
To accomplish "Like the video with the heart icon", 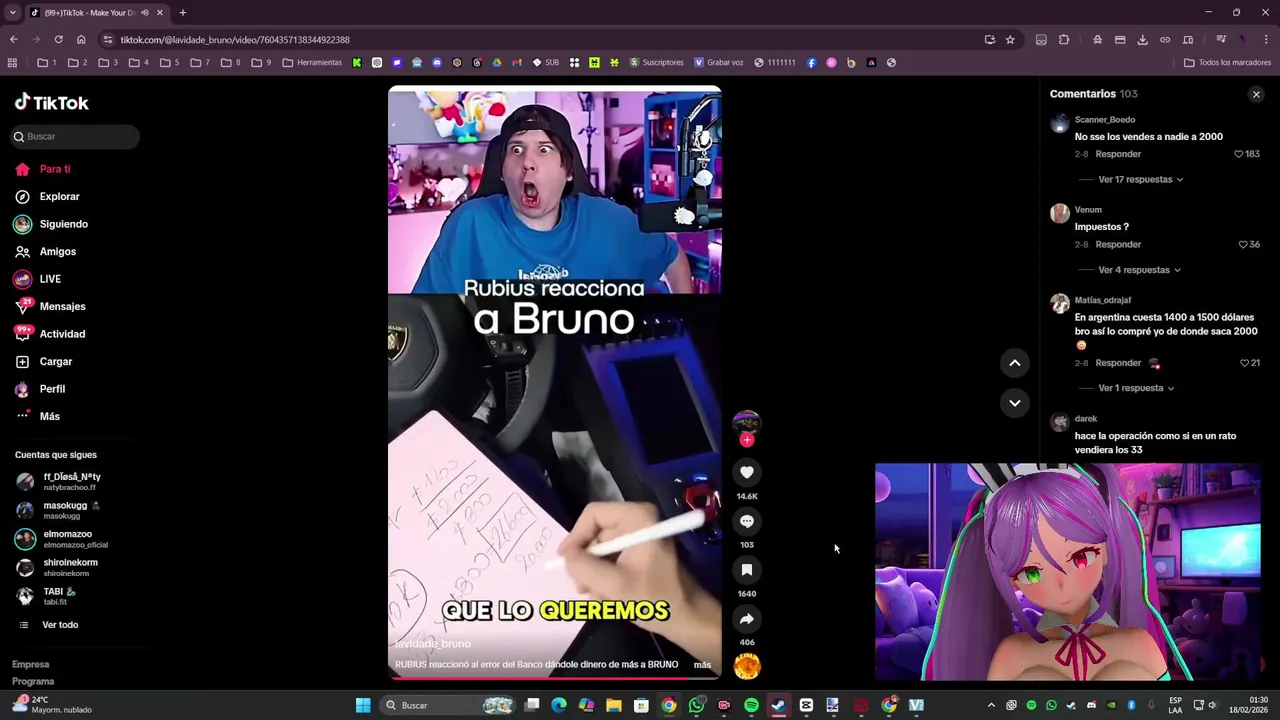I will 746,472.
